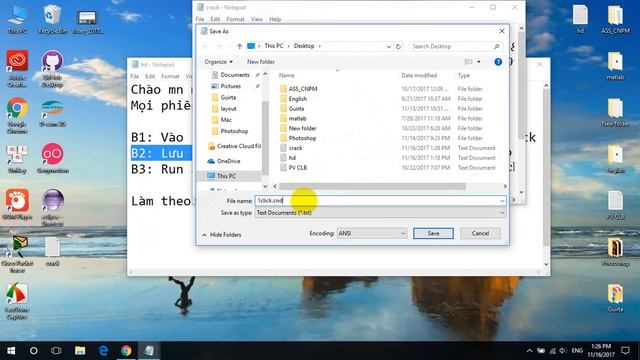Select the matlab folder in file list
The height and width of the screenshot is (360, 640).
click(x=297, y=118)
